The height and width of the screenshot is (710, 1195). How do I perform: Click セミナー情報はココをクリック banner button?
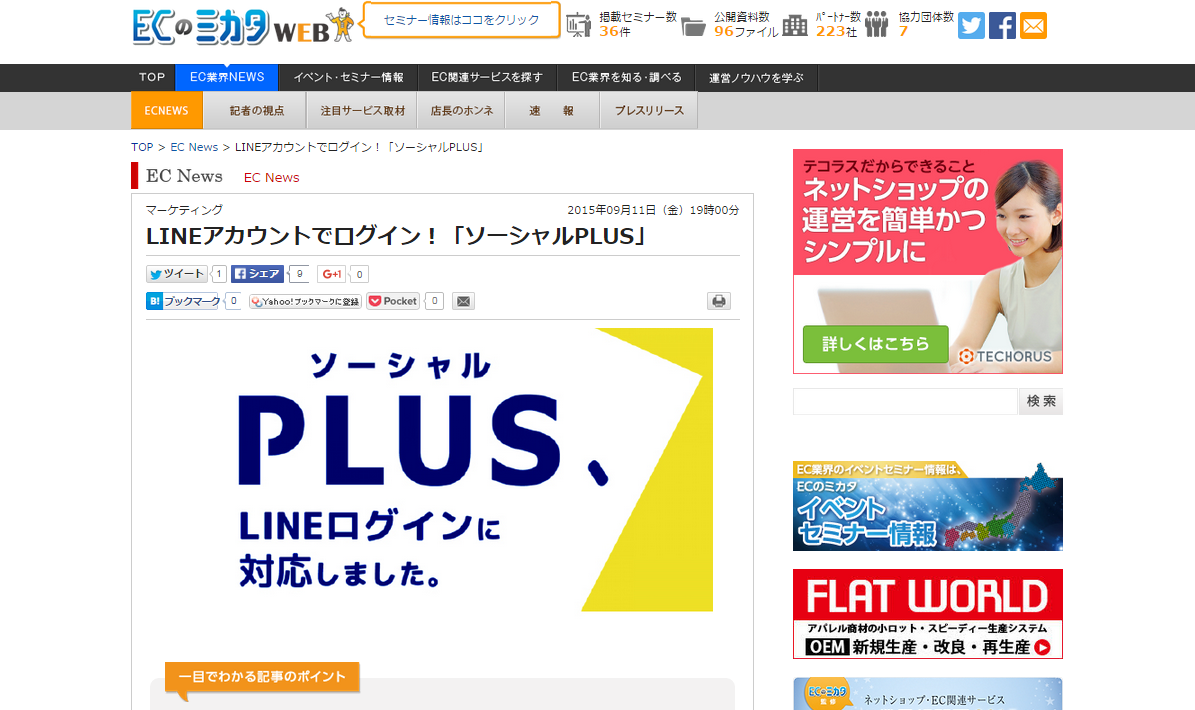point(461,20)
